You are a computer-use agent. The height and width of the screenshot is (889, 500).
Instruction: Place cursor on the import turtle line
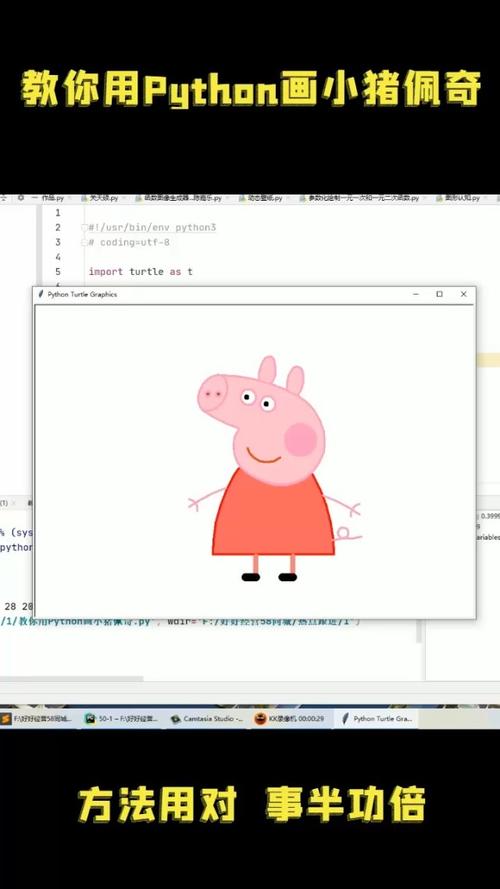[141, 272]
